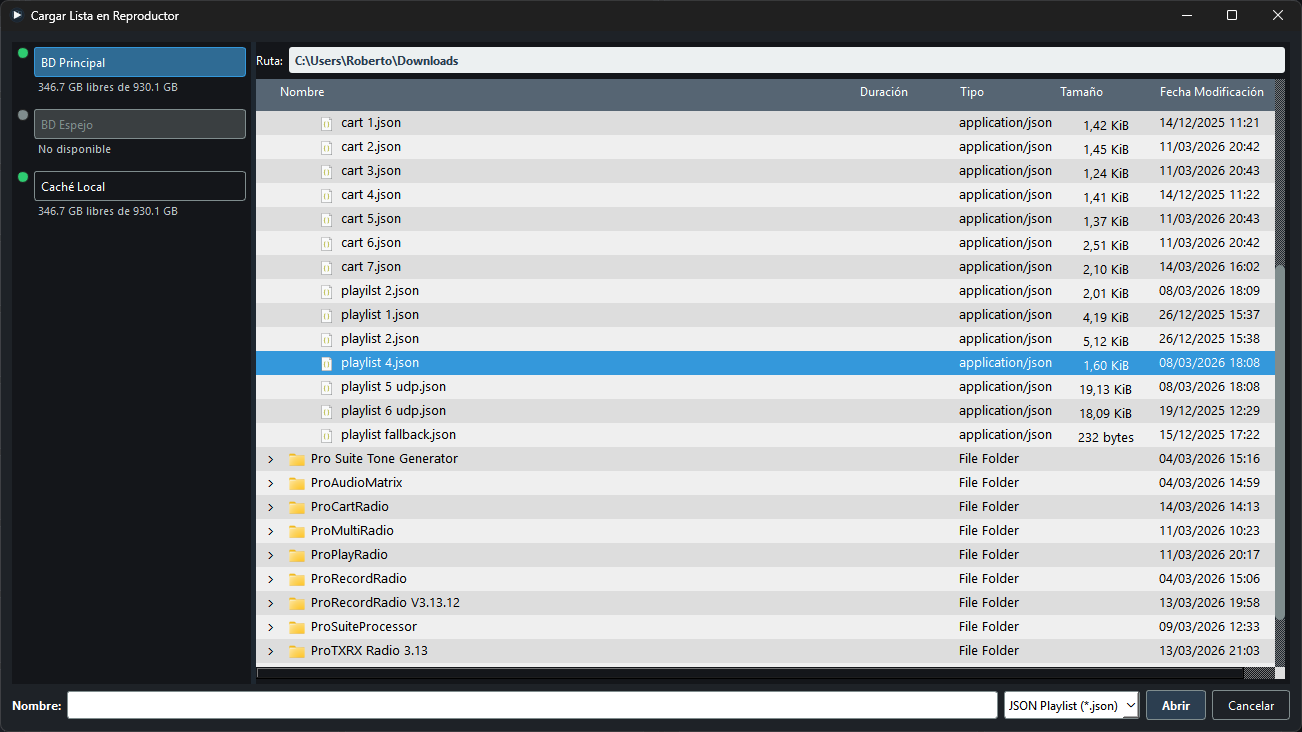Select the Caché Local storage location
The image size is (1302, 732).
click(140, 186)
